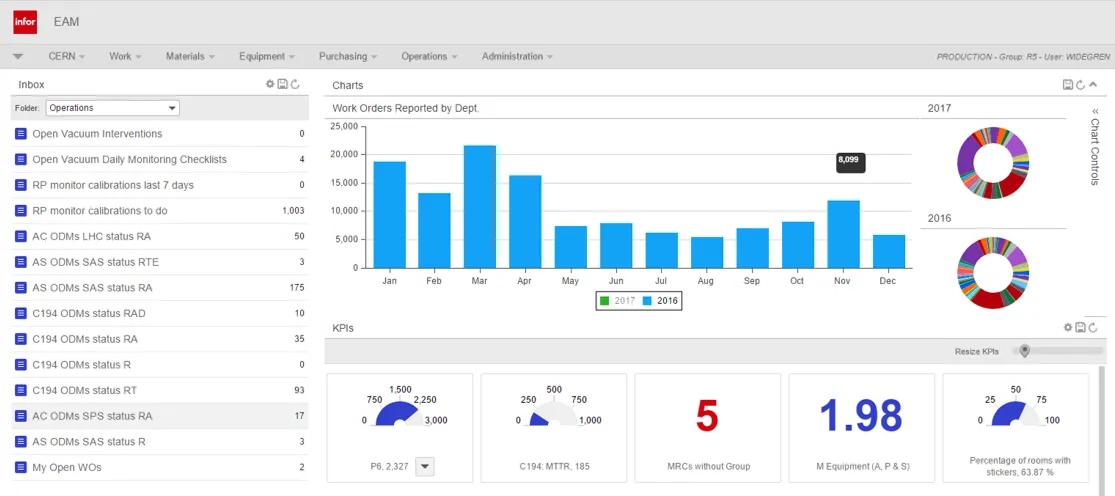This screenshot has height=496, width=1115.
Task: Select the 2016 donut chart
Action: [x=993, y=273]
